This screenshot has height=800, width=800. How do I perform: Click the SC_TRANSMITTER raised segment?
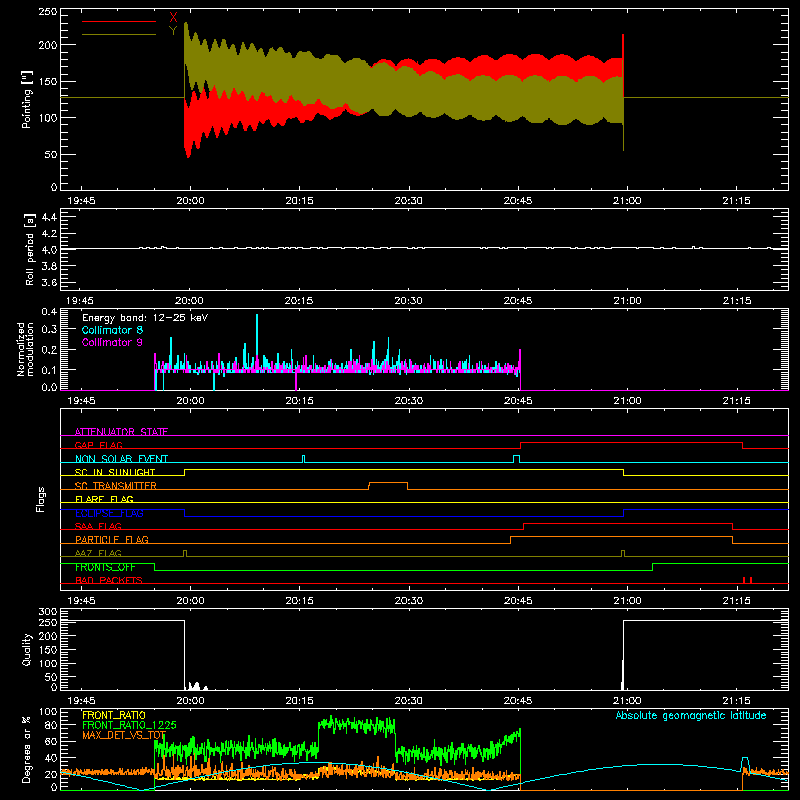click(x=388, y=483)
